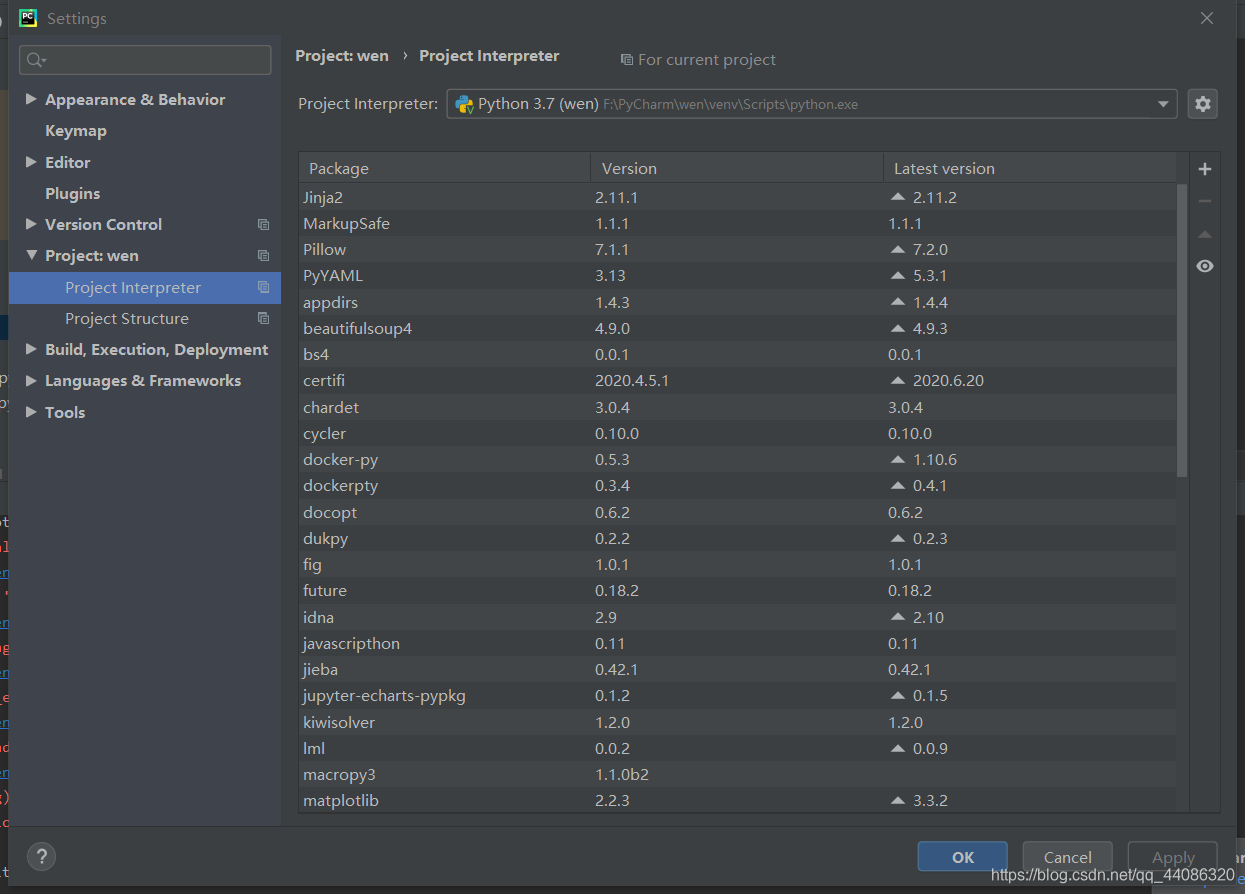Select the jupyter-echarts-pypkg package row
This screenshot has width=1245, height=894.
(x=738, y=695)
